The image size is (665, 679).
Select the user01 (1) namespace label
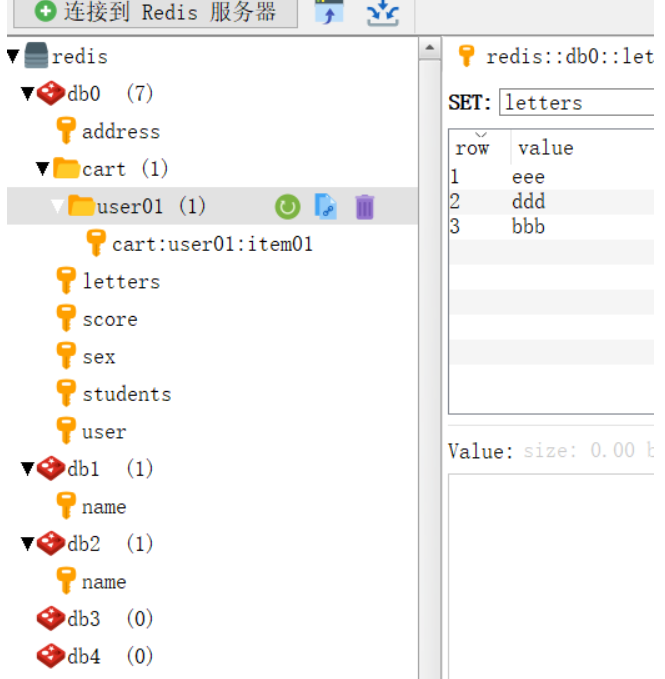(x=151, y=207)
